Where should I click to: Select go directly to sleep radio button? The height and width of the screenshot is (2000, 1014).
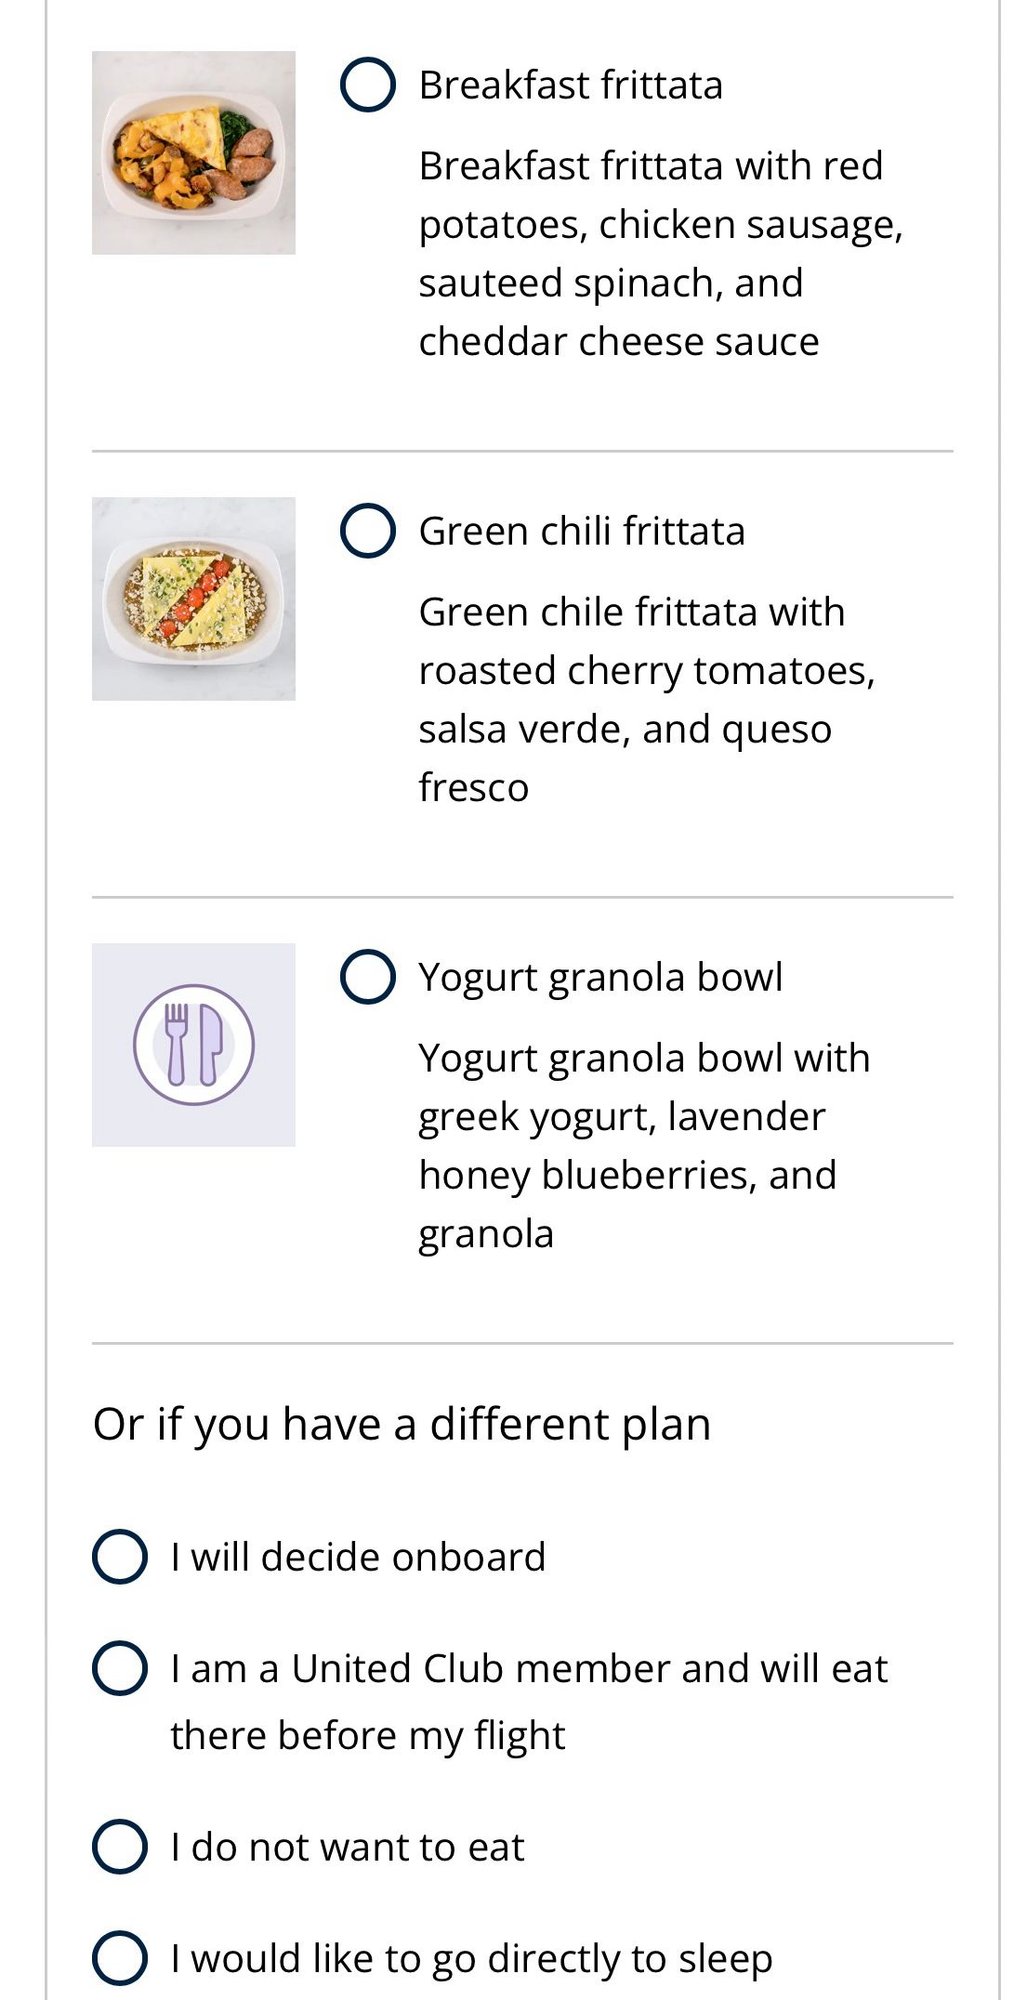pyautogui.click(x=120, y=1957)
